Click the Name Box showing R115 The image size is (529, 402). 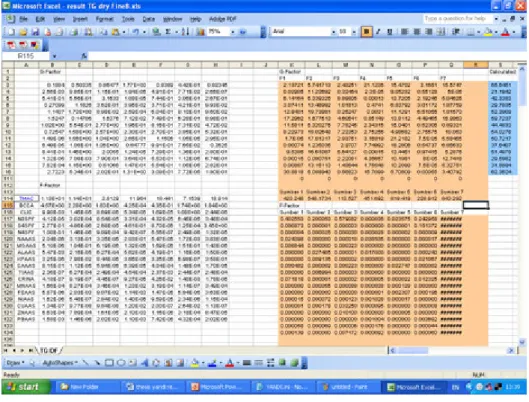[26, 56]
